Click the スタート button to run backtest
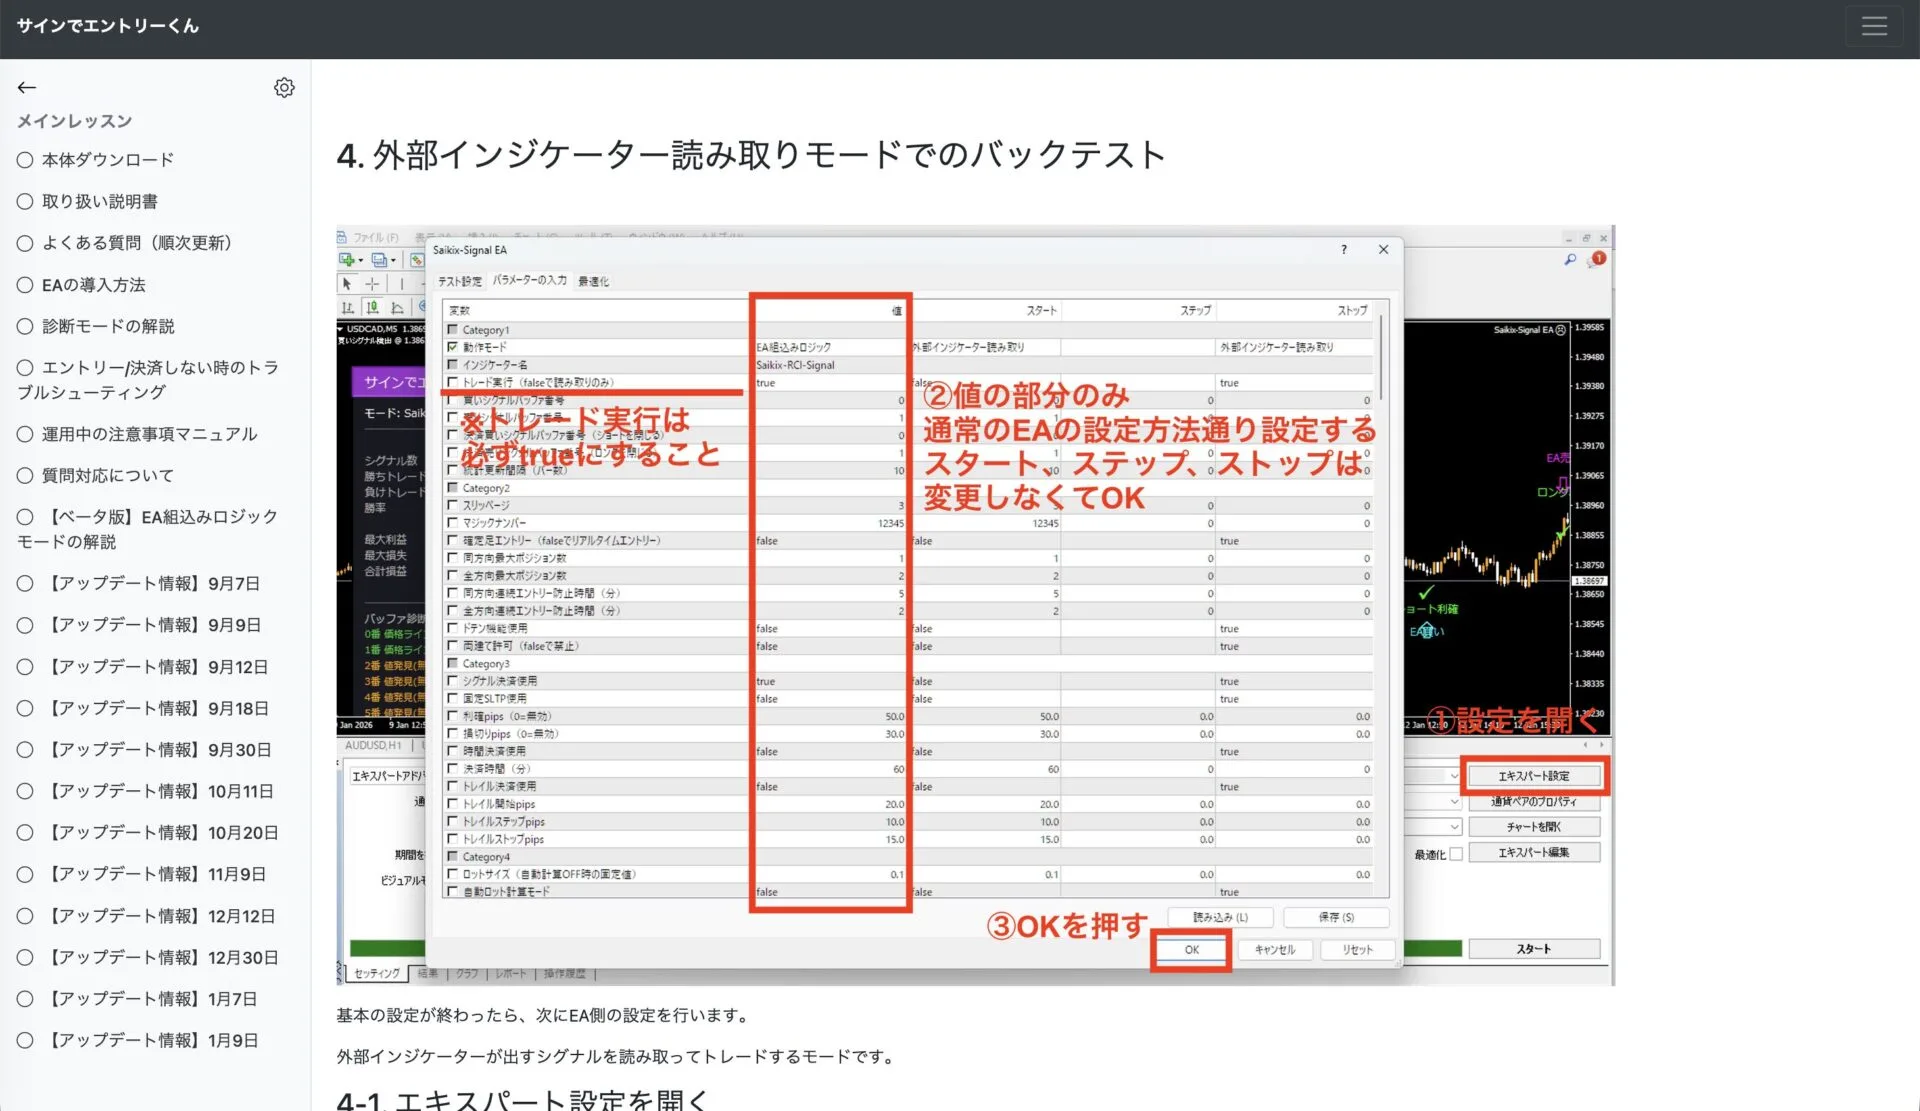 1535,948
